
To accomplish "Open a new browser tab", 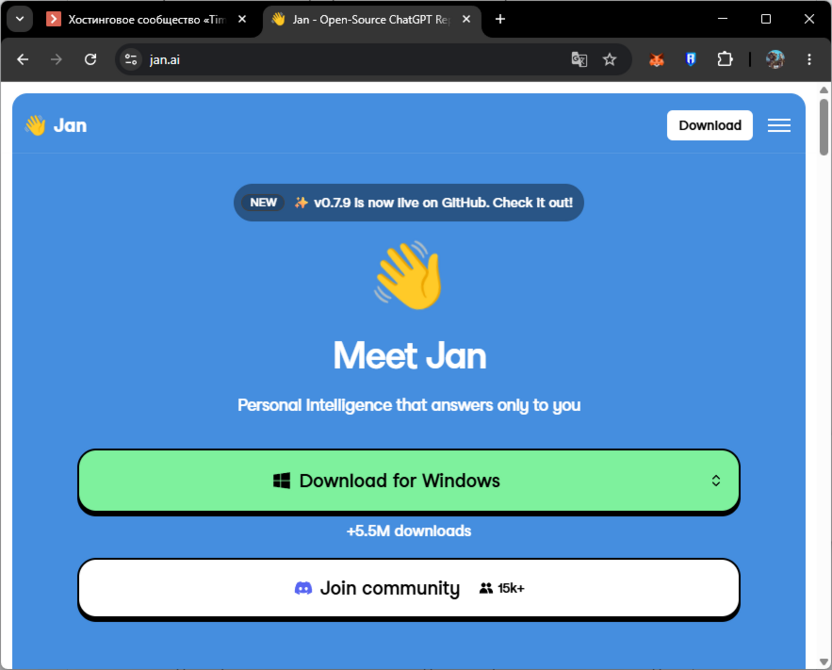I will [500, 19].
